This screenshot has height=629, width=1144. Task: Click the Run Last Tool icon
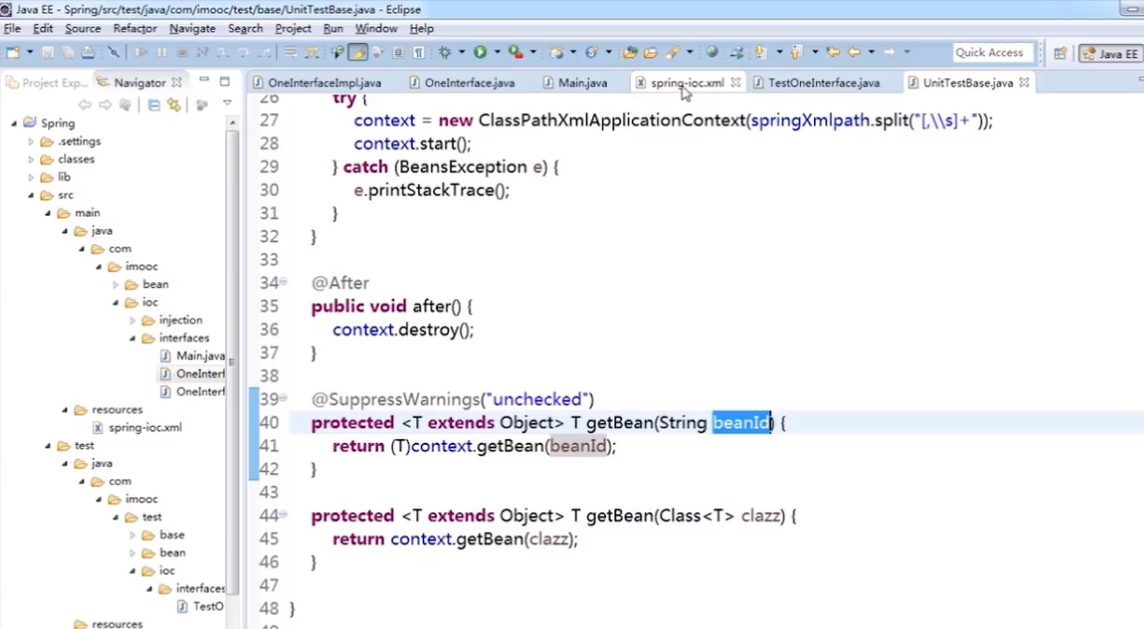(516, 52)
